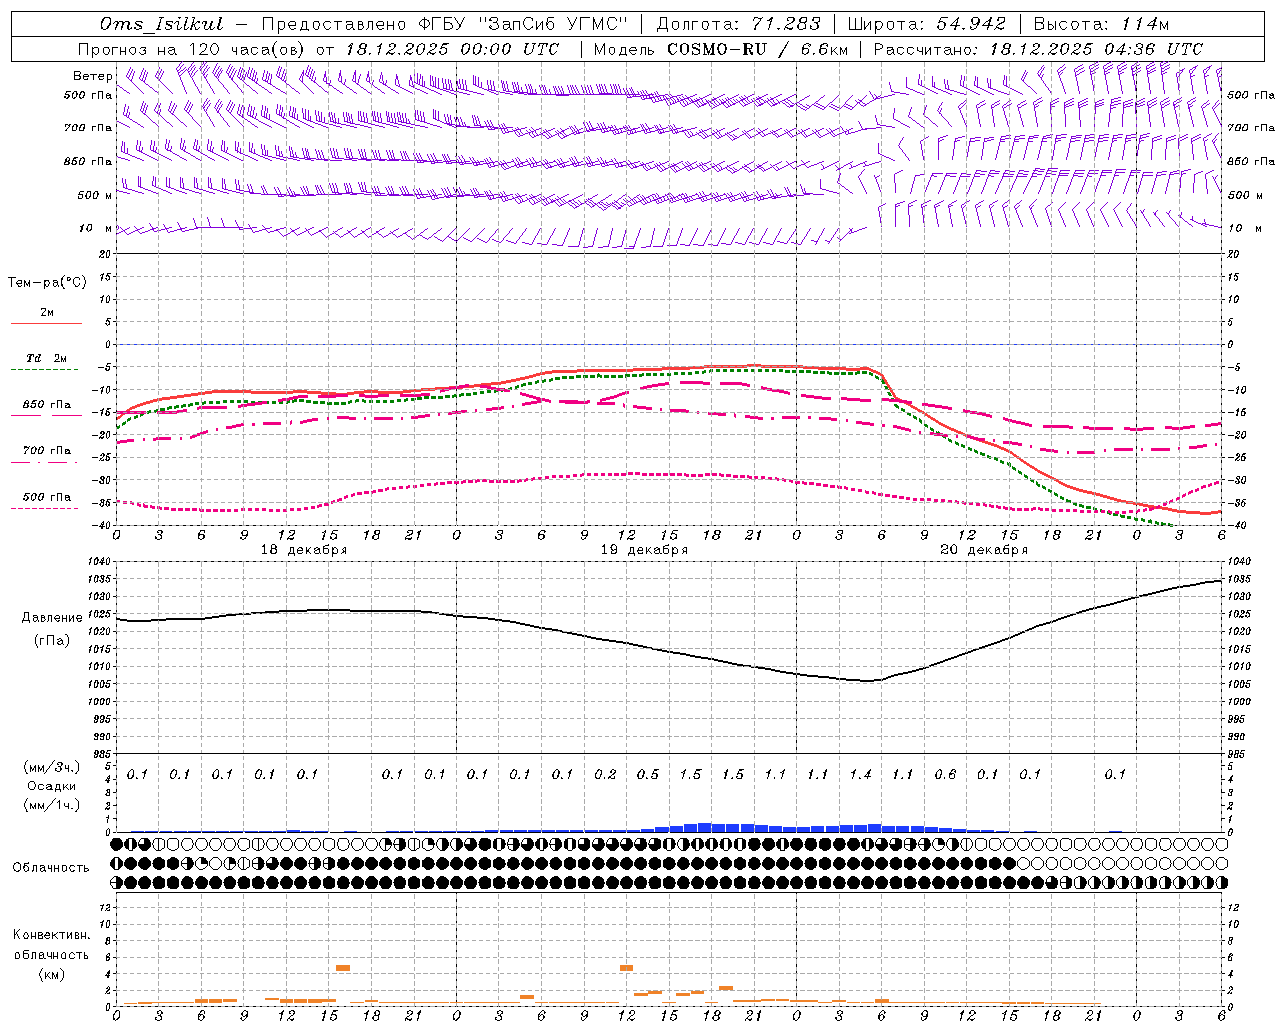Select the "1.4" precipitation value
Image resolution: width=1280 pixels, height=1024 pixels.
point(860,774)
